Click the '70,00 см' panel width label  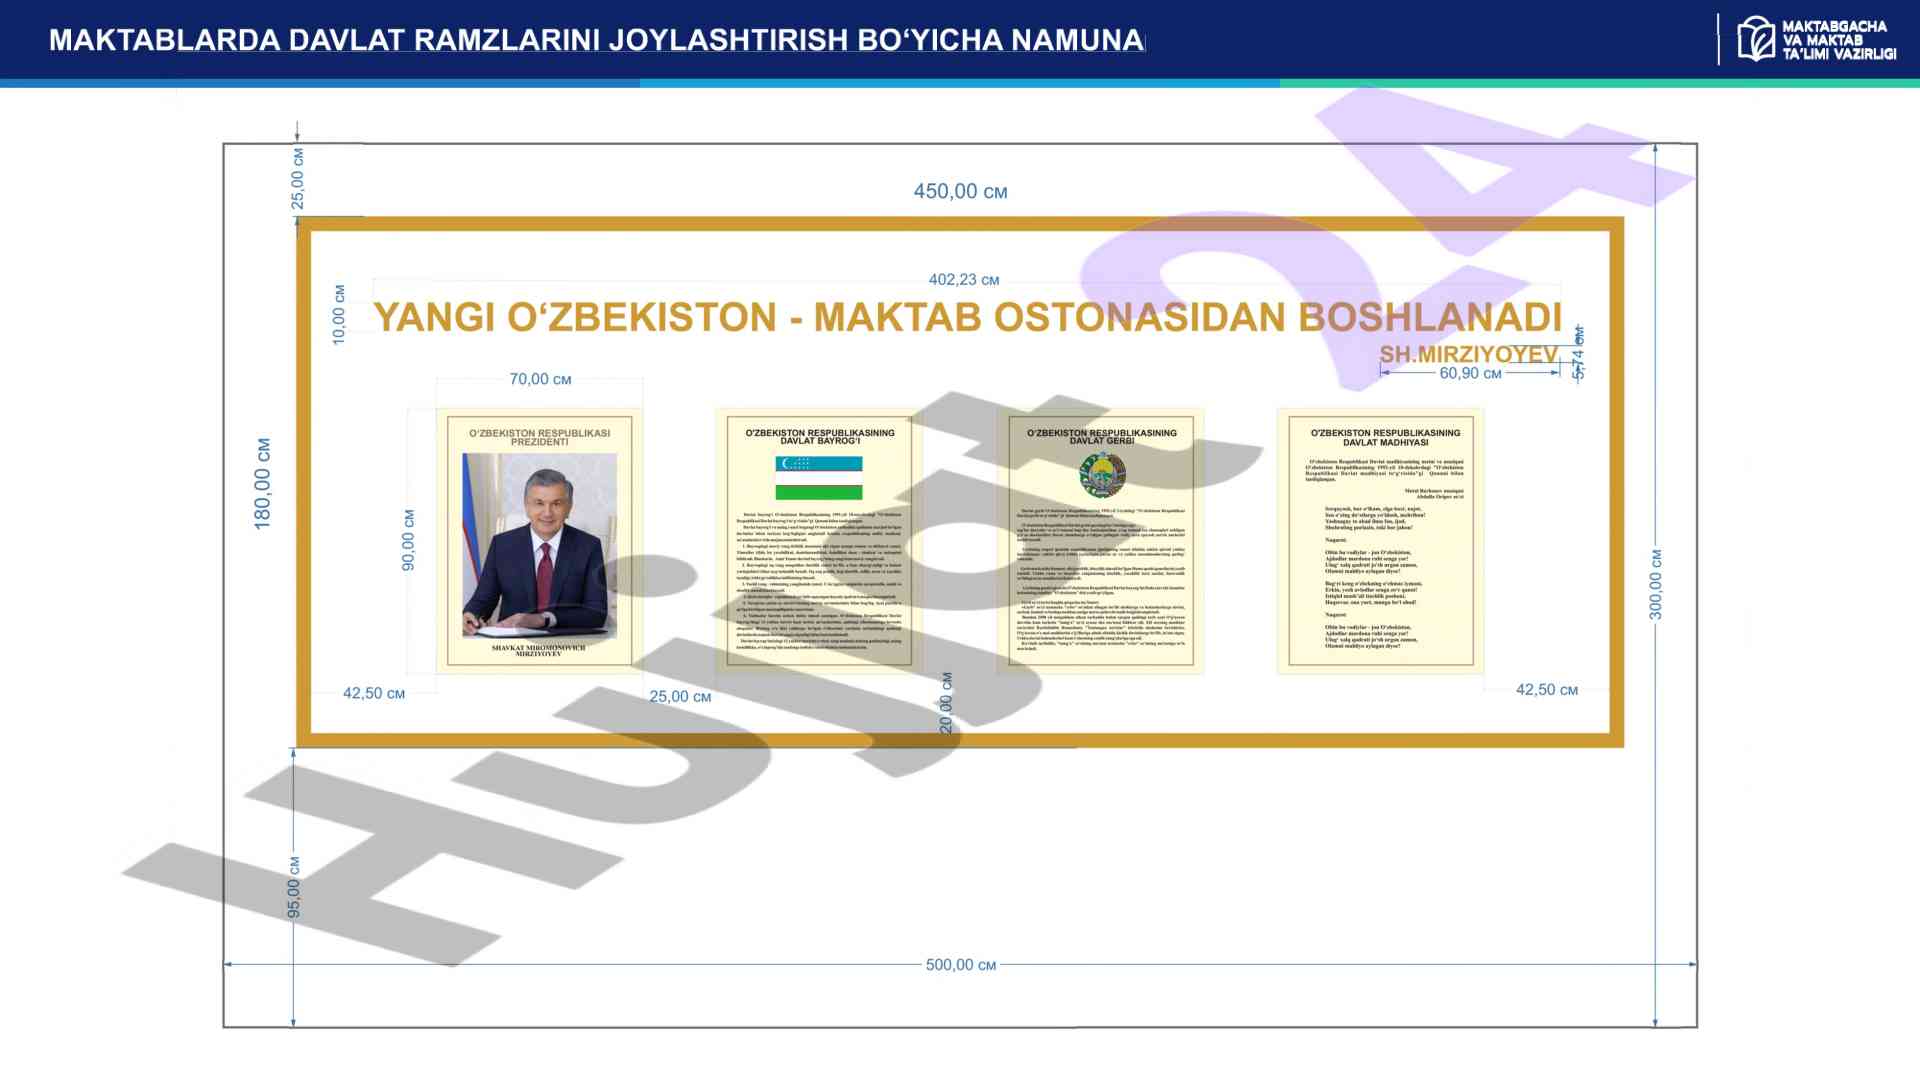(540, 379)
